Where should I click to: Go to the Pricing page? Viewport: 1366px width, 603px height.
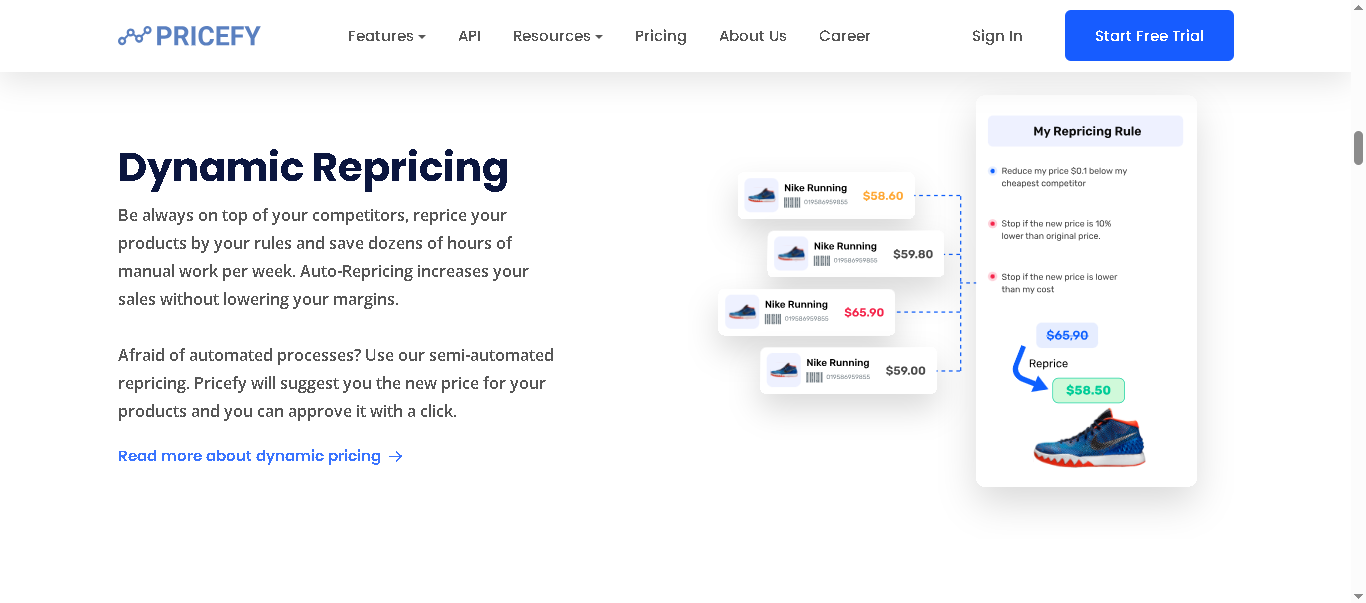[x=660, y=36]
